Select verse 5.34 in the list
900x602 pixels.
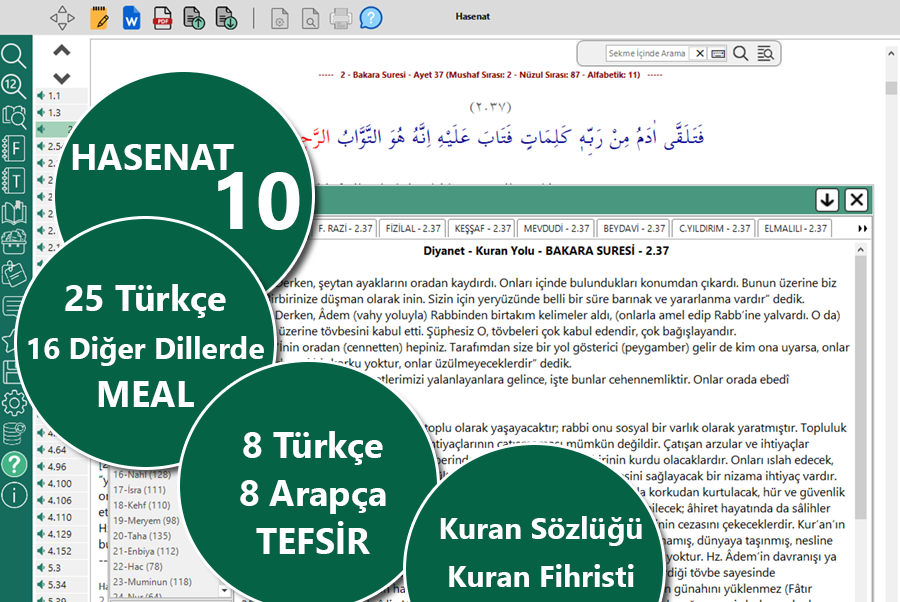(x=61, y=585)
